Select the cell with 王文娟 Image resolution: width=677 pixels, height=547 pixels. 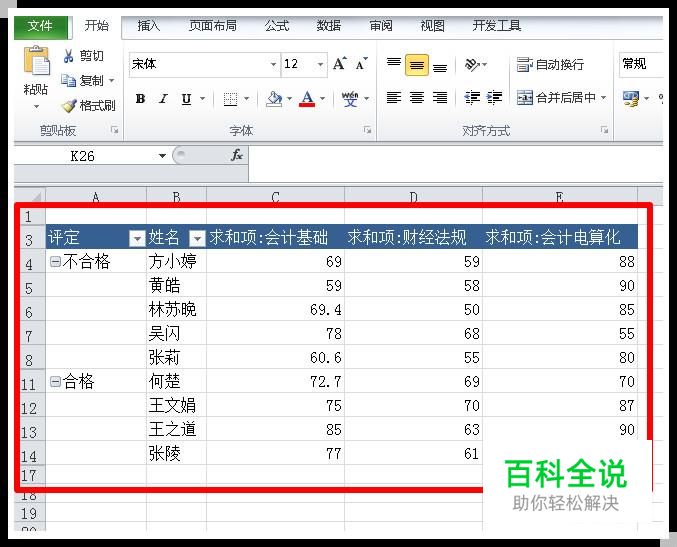176,405
